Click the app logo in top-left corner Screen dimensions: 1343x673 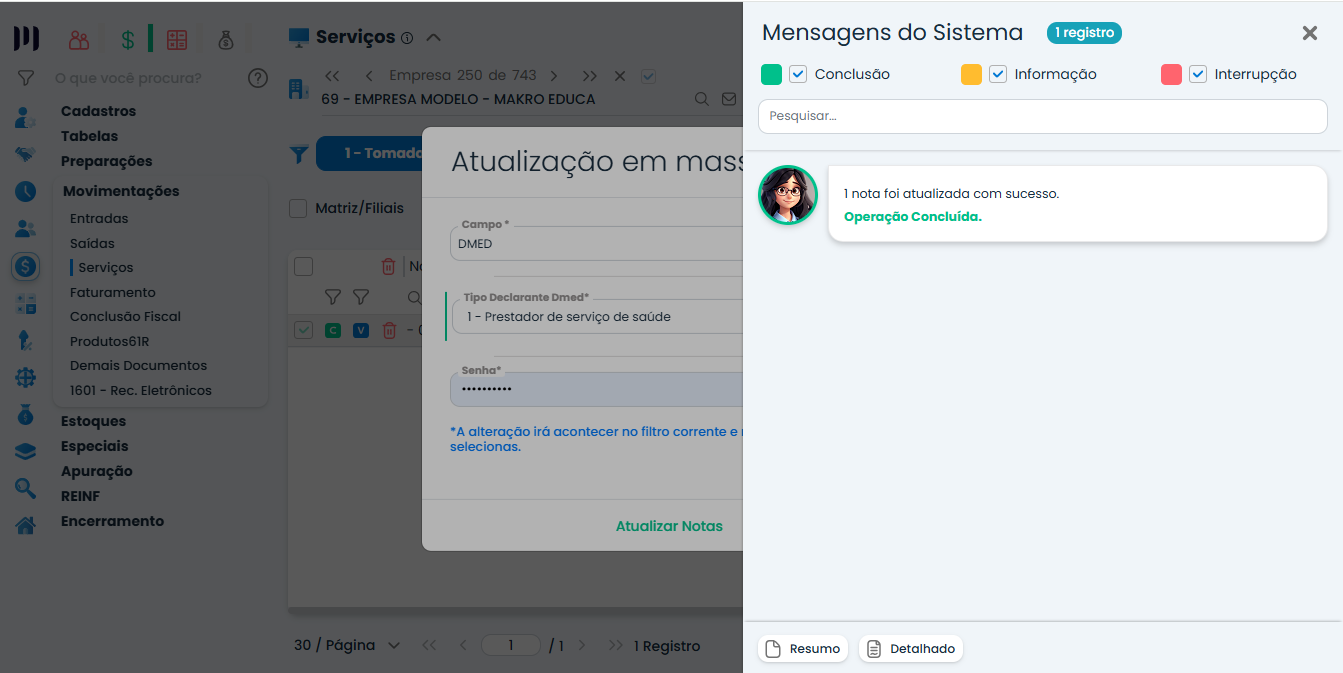(27, 39)
